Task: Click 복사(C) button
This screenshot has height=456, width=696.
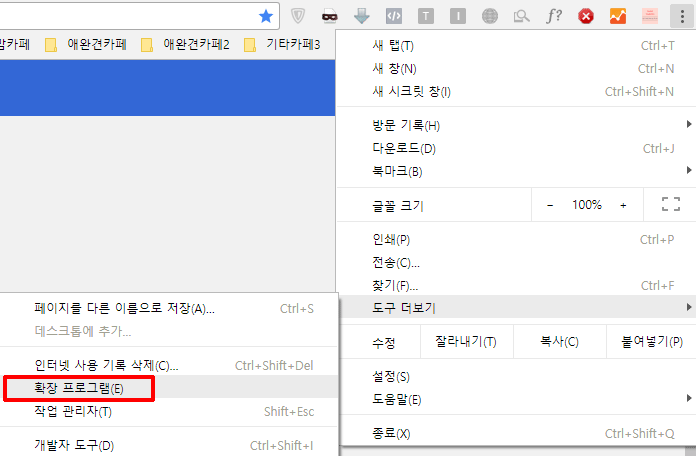Action: (x=559, y=342)
